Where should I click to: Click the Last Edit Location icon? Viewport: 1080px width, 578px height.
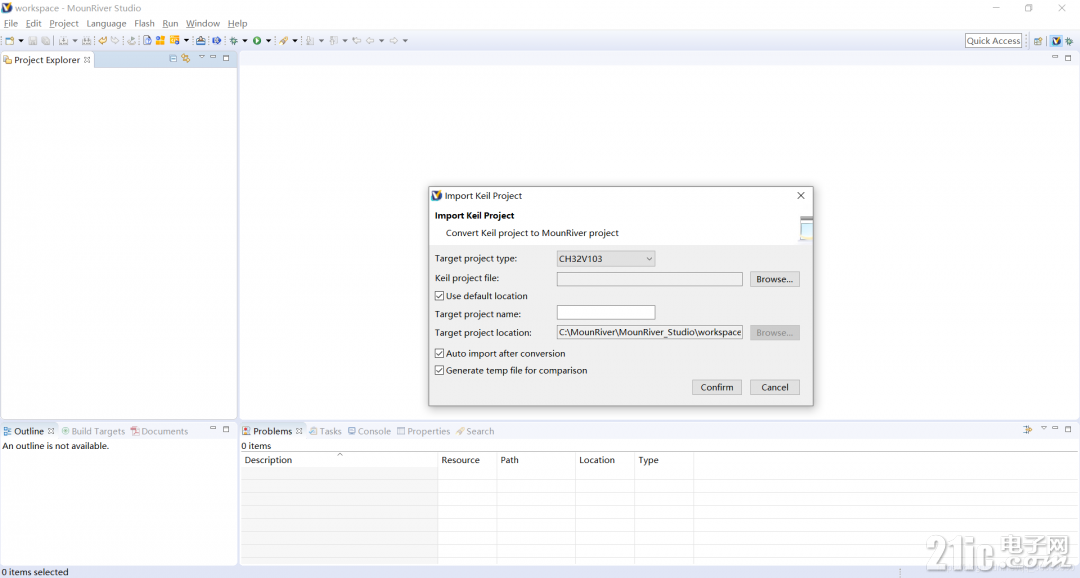tap(357, 41)
